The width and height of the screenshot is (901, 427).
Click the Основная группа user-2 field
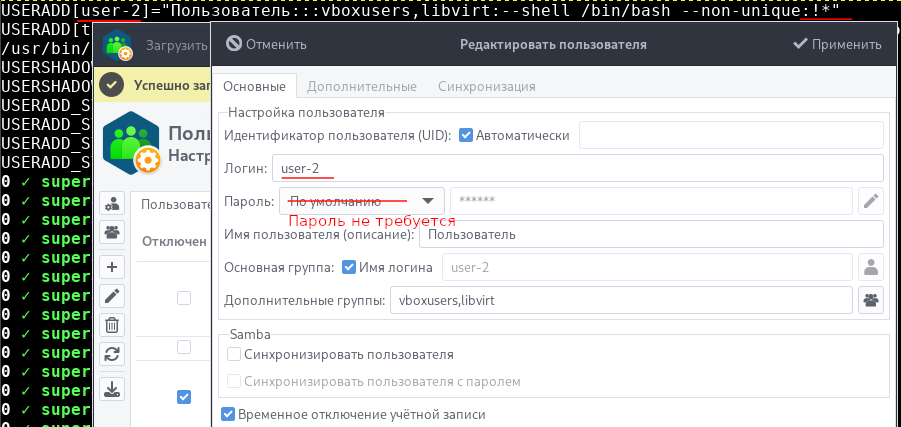tap(647, 267)
